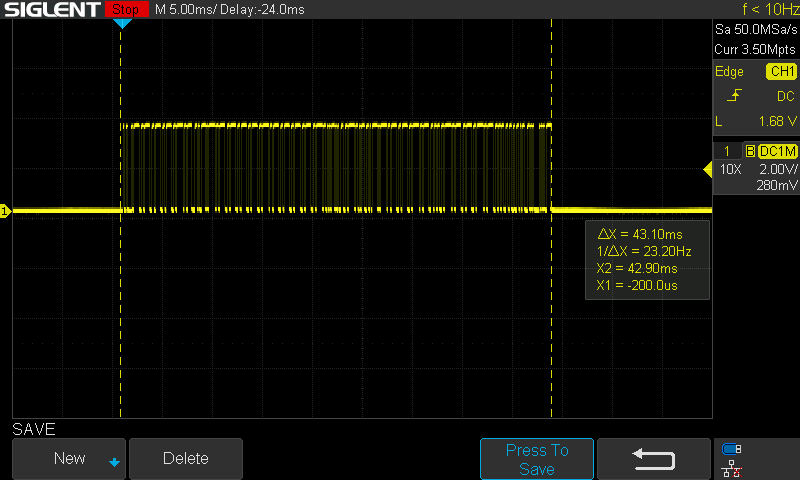Click the Curr 3.50Mpts memory depth text
The width and height of the screenshot is (800, 480).
[x=755, y=49]
